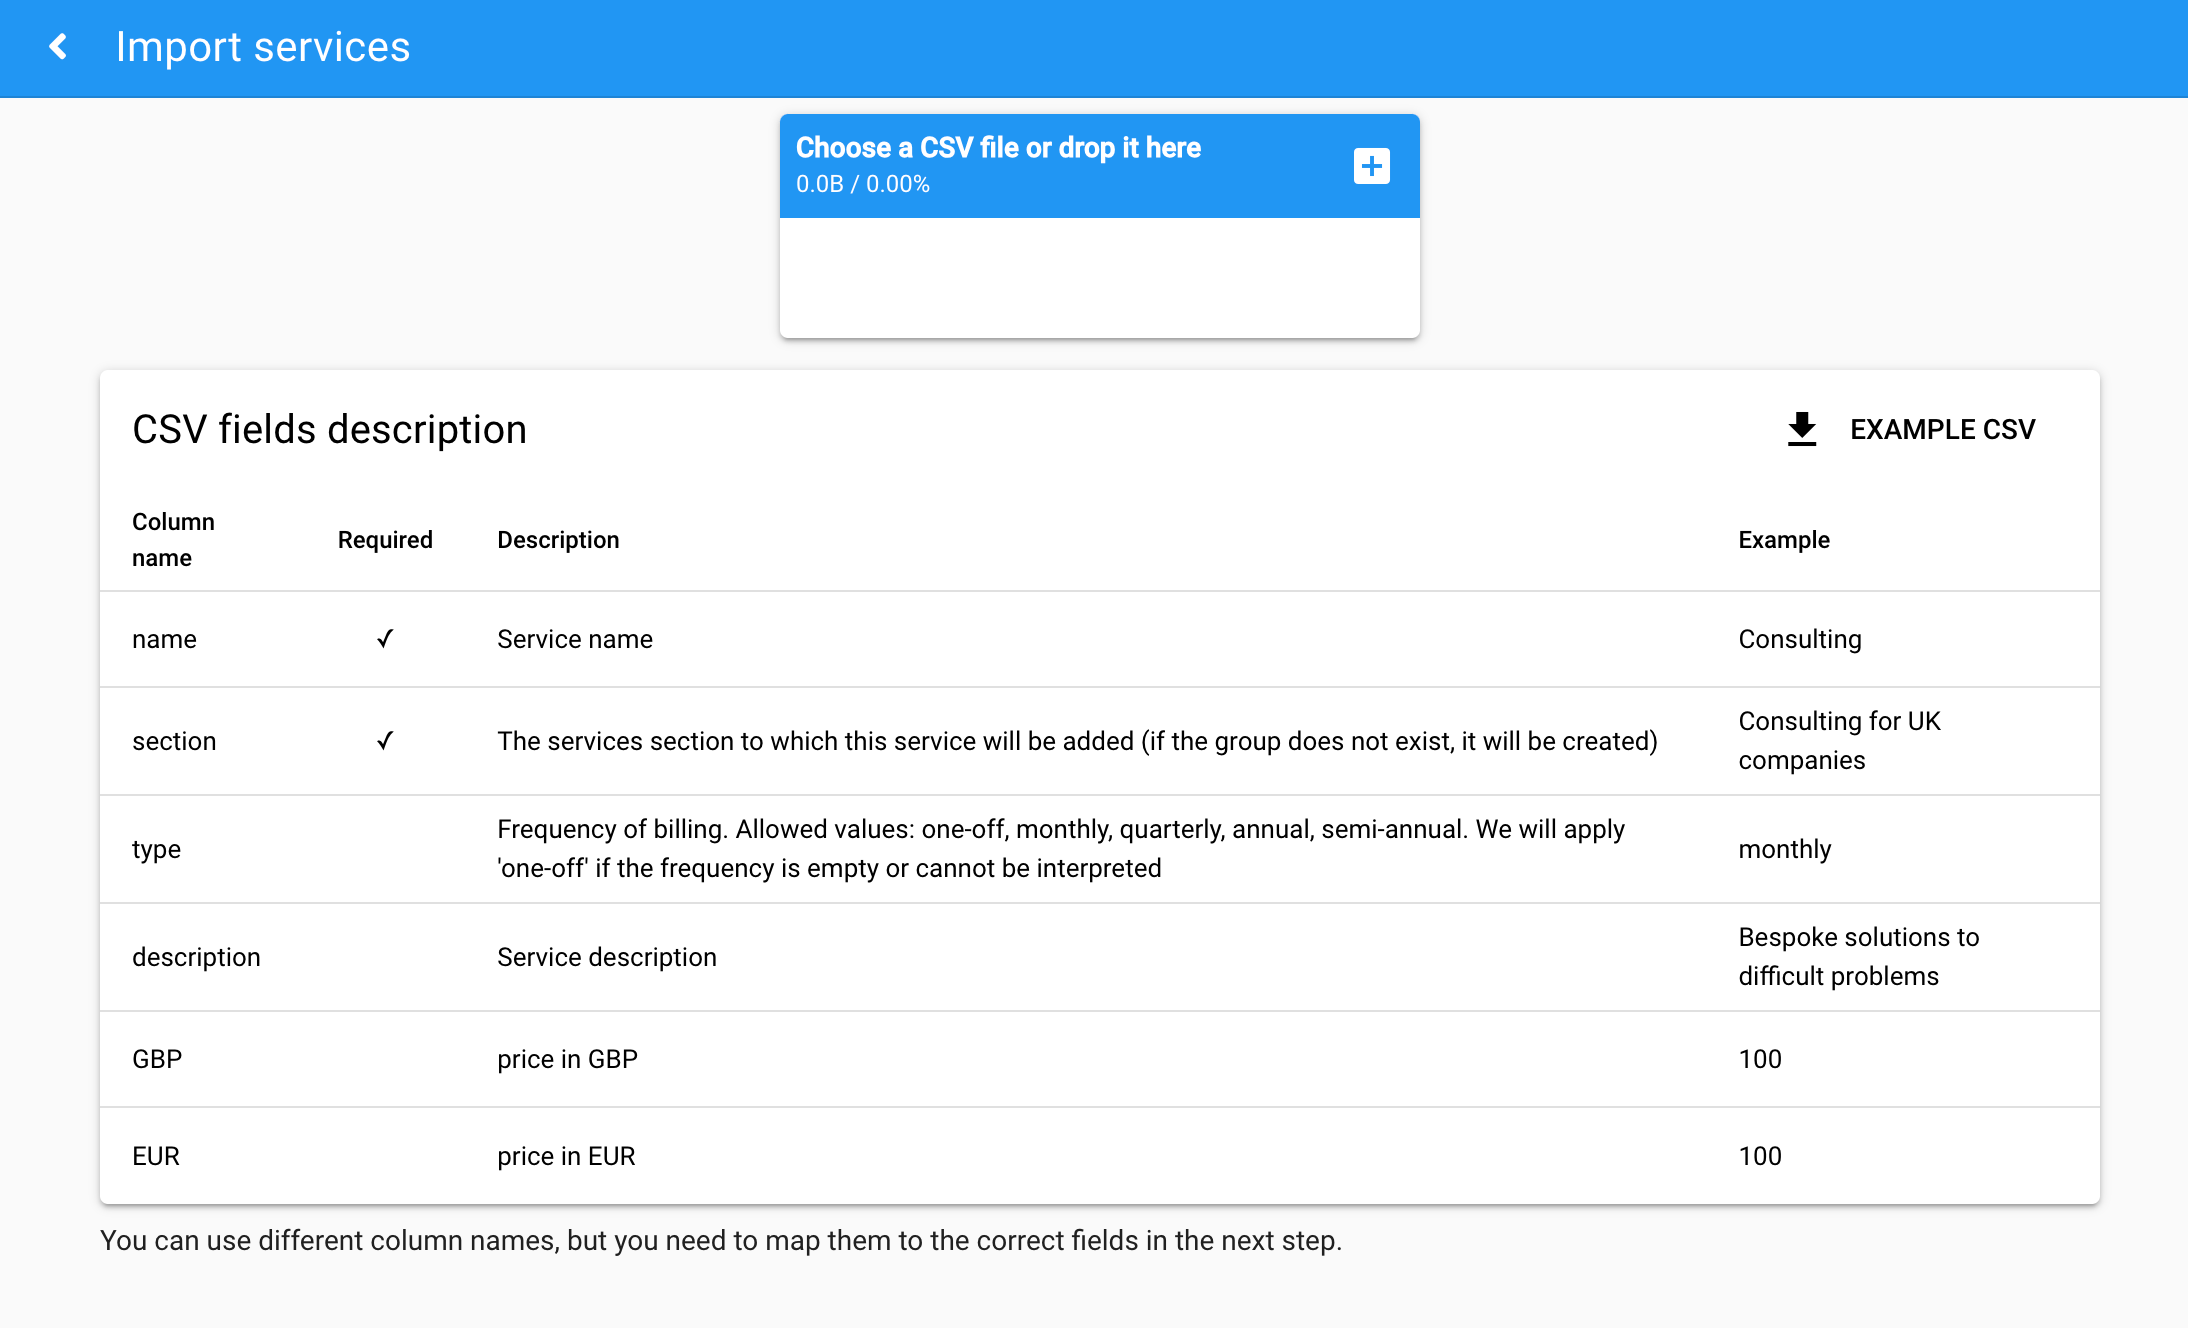2188x1328 pixels.
Task: Select the 'GBP' row in table
Action: point(157,1059)
